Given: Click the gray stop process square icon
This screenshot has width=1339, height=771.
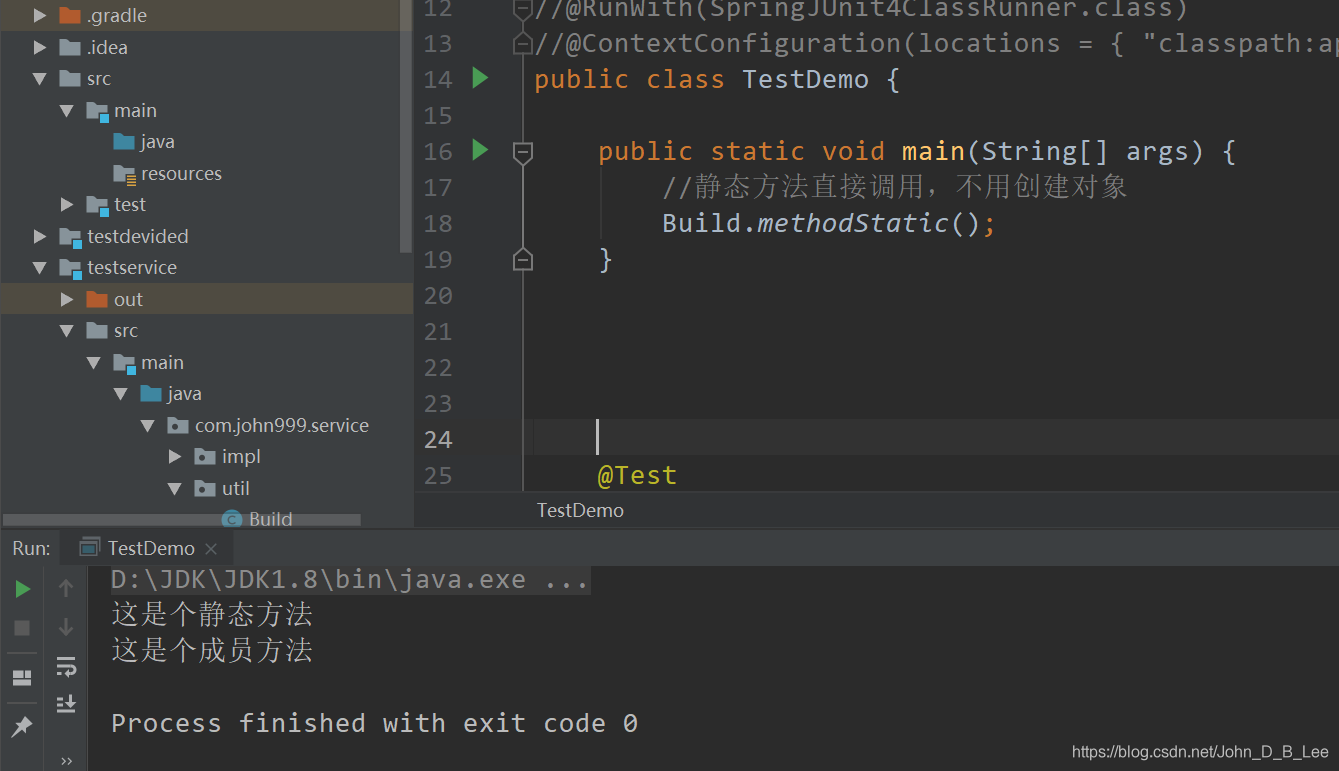Looking at the screenshot, I should click(22, 628).
